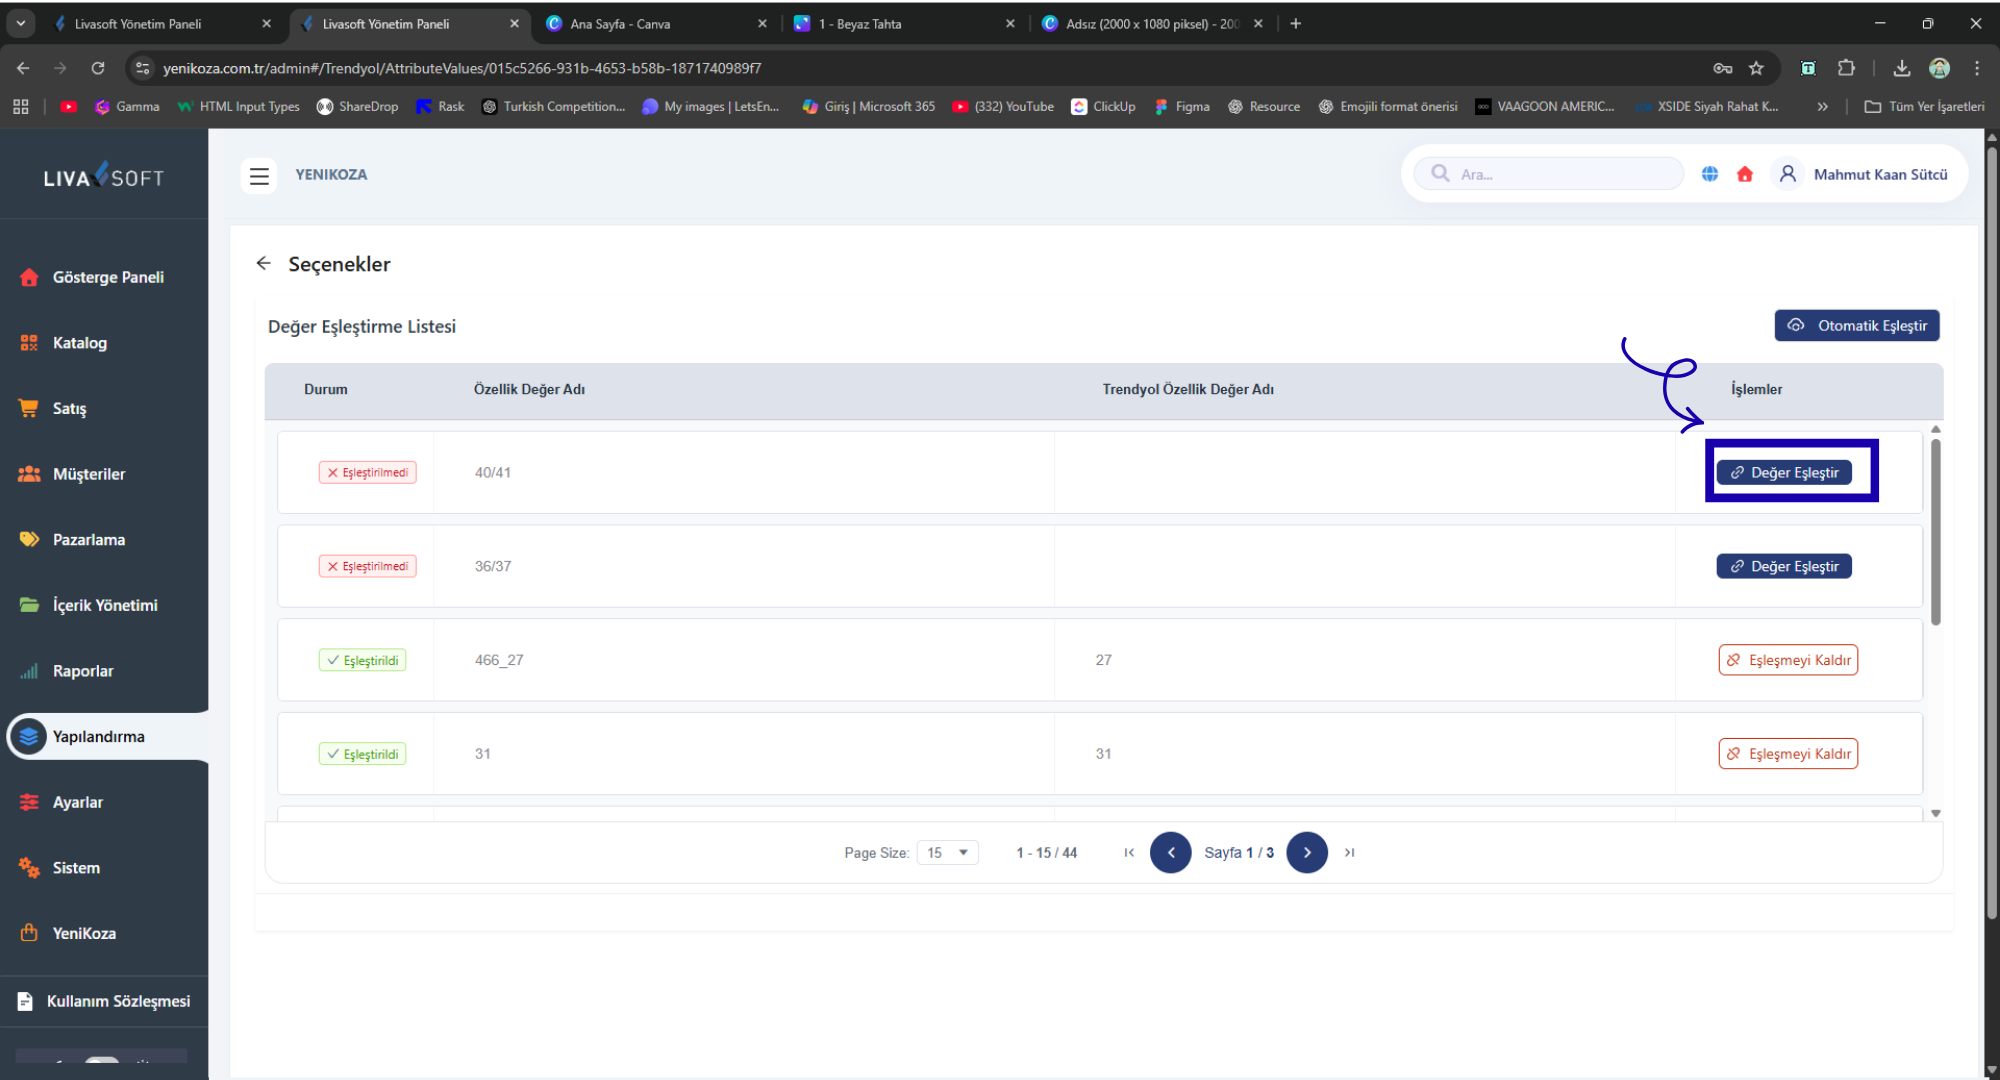Toggle the theme switch at sidebar bottom
This screenshot has width=2000, height=1080.
coord(101,1062)
